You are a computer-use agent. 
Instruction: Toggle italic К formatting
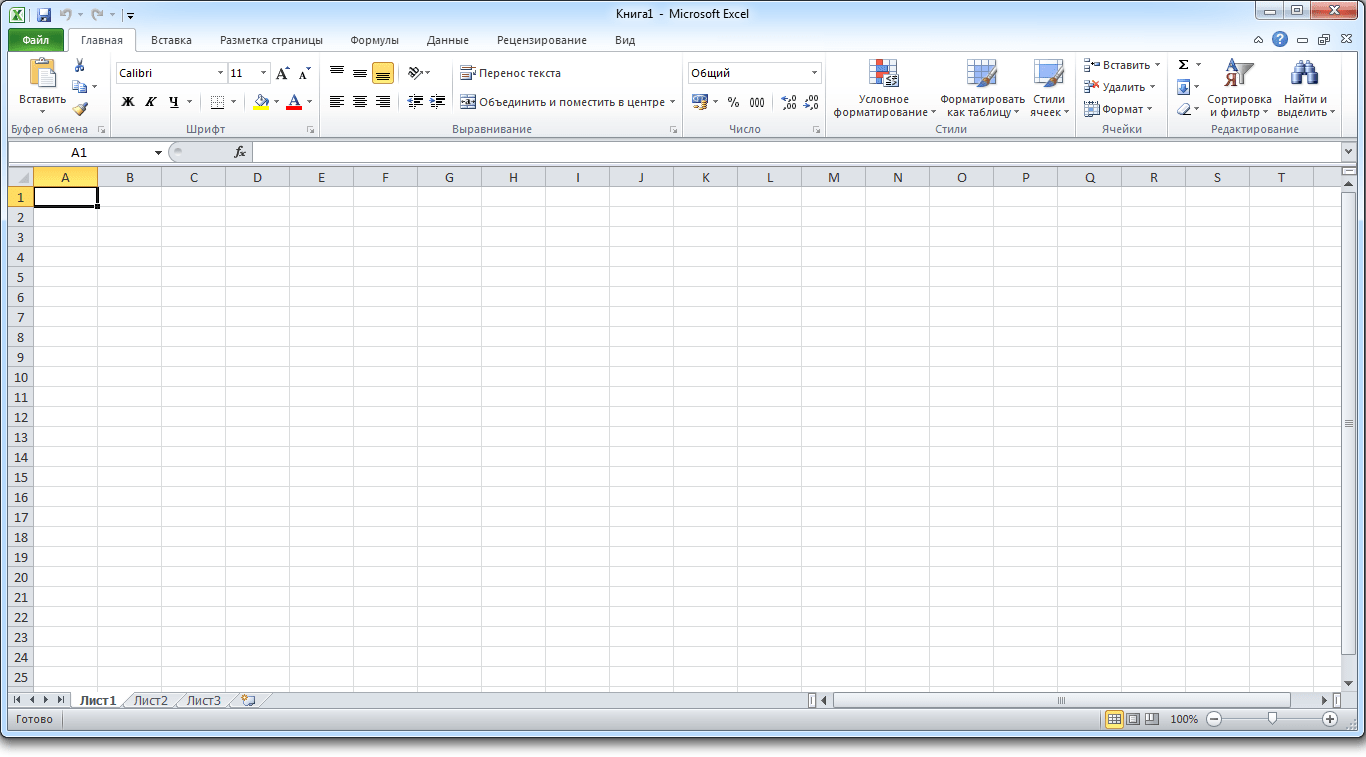(x=151, y=102)
